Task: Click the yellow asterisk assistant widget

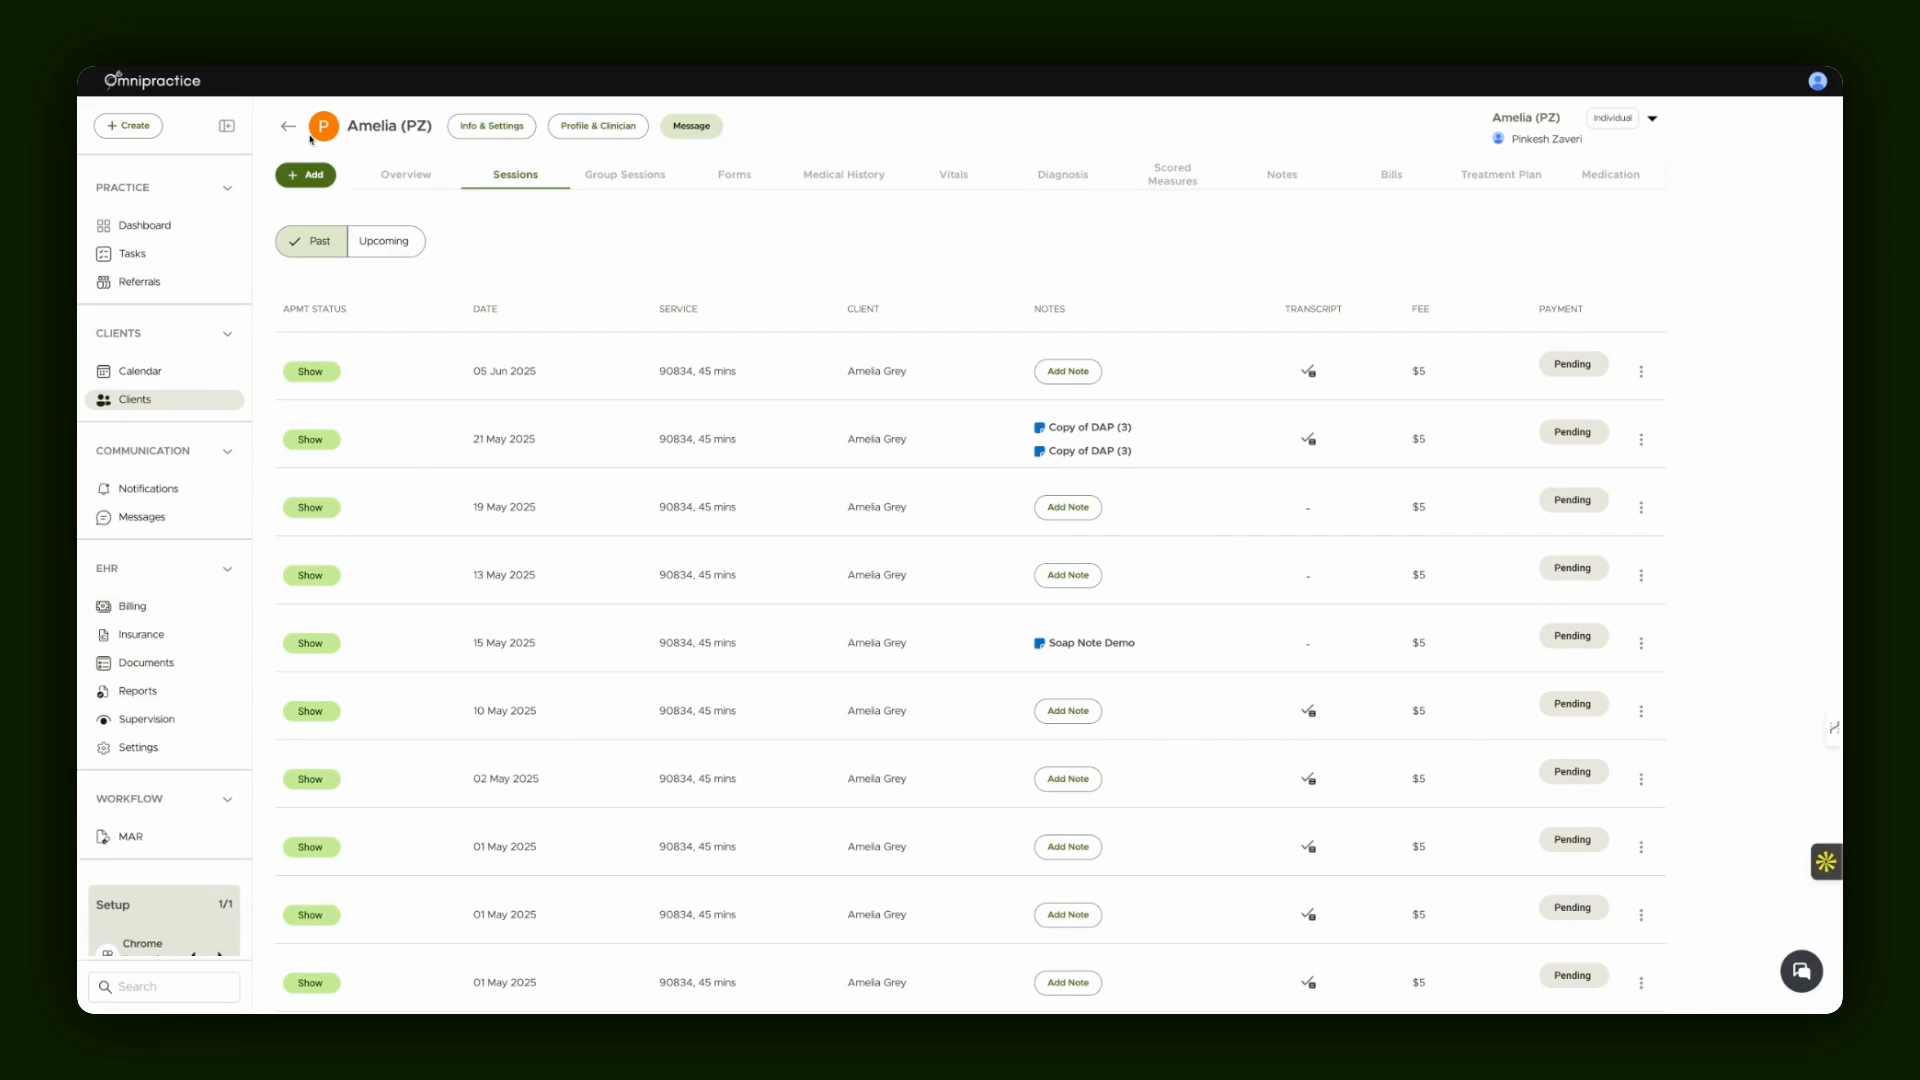Action: click(x=1826, y=861)
